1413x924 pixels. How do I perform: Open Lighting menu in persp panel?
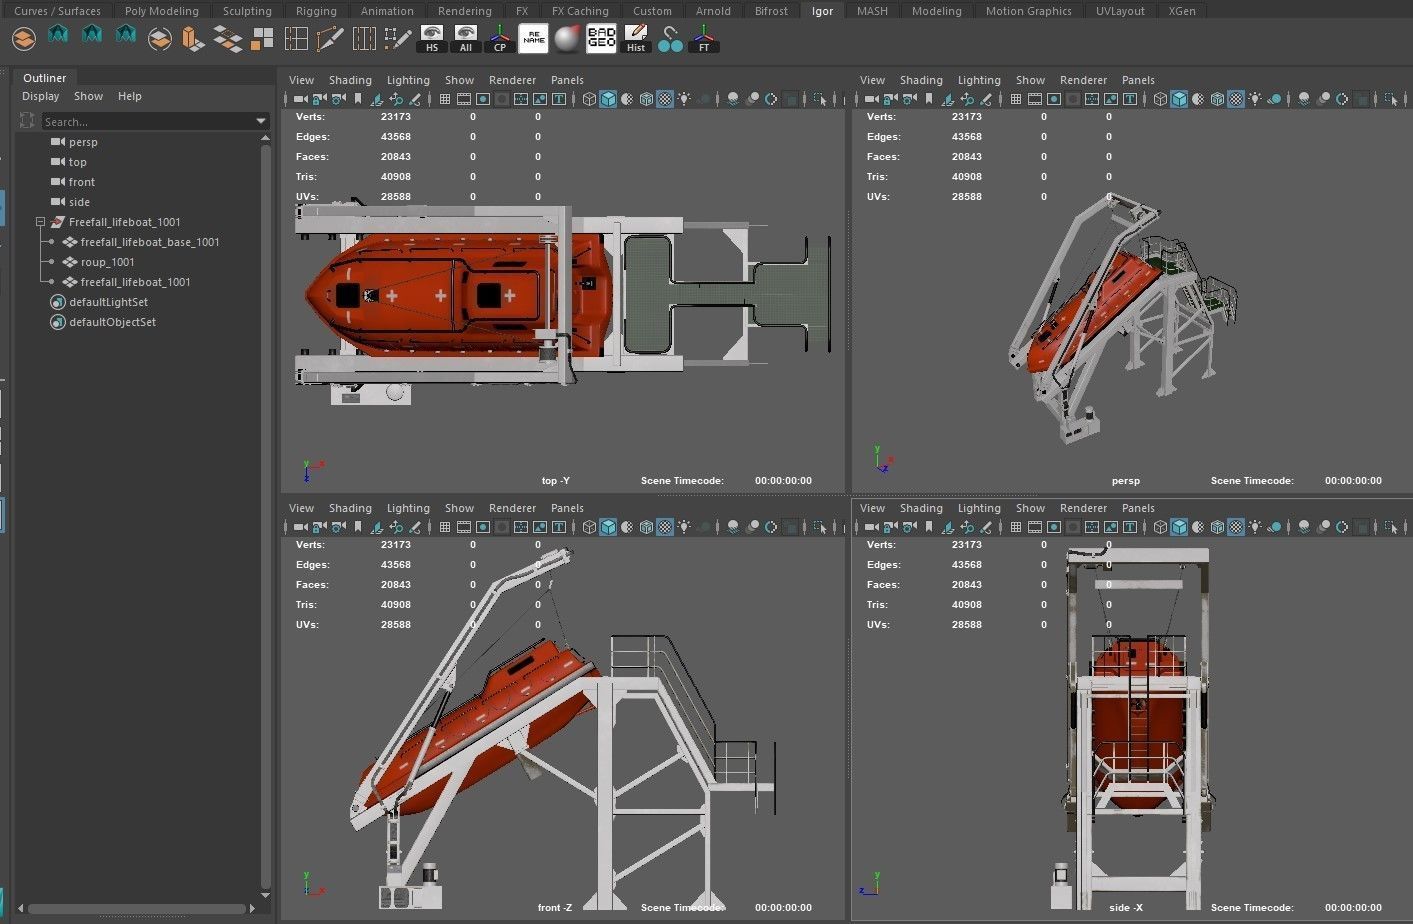coord(979,80)
